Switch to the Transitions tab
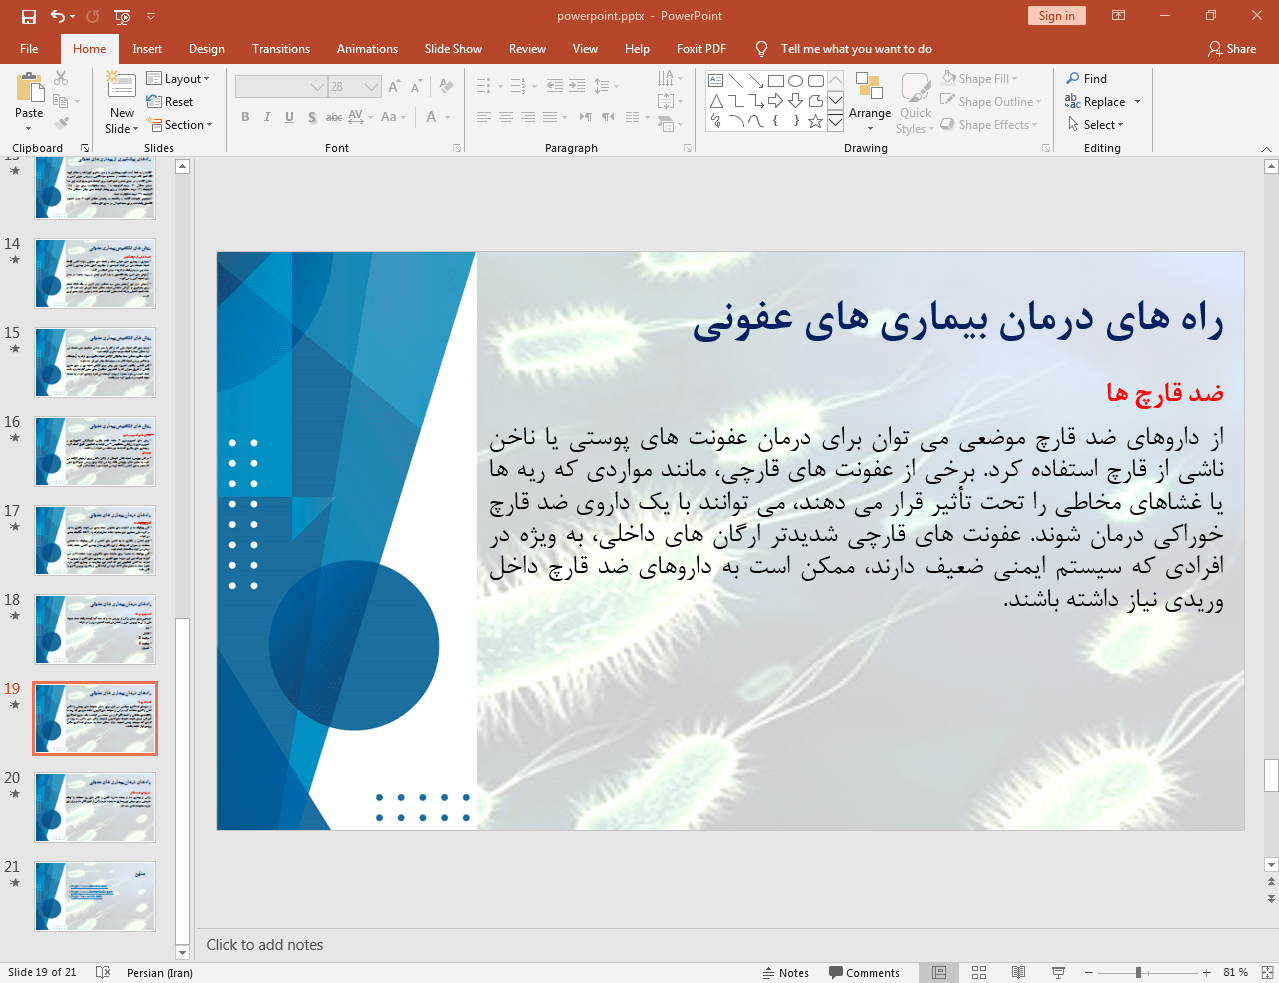1279x983 pixels. (281, 49)
